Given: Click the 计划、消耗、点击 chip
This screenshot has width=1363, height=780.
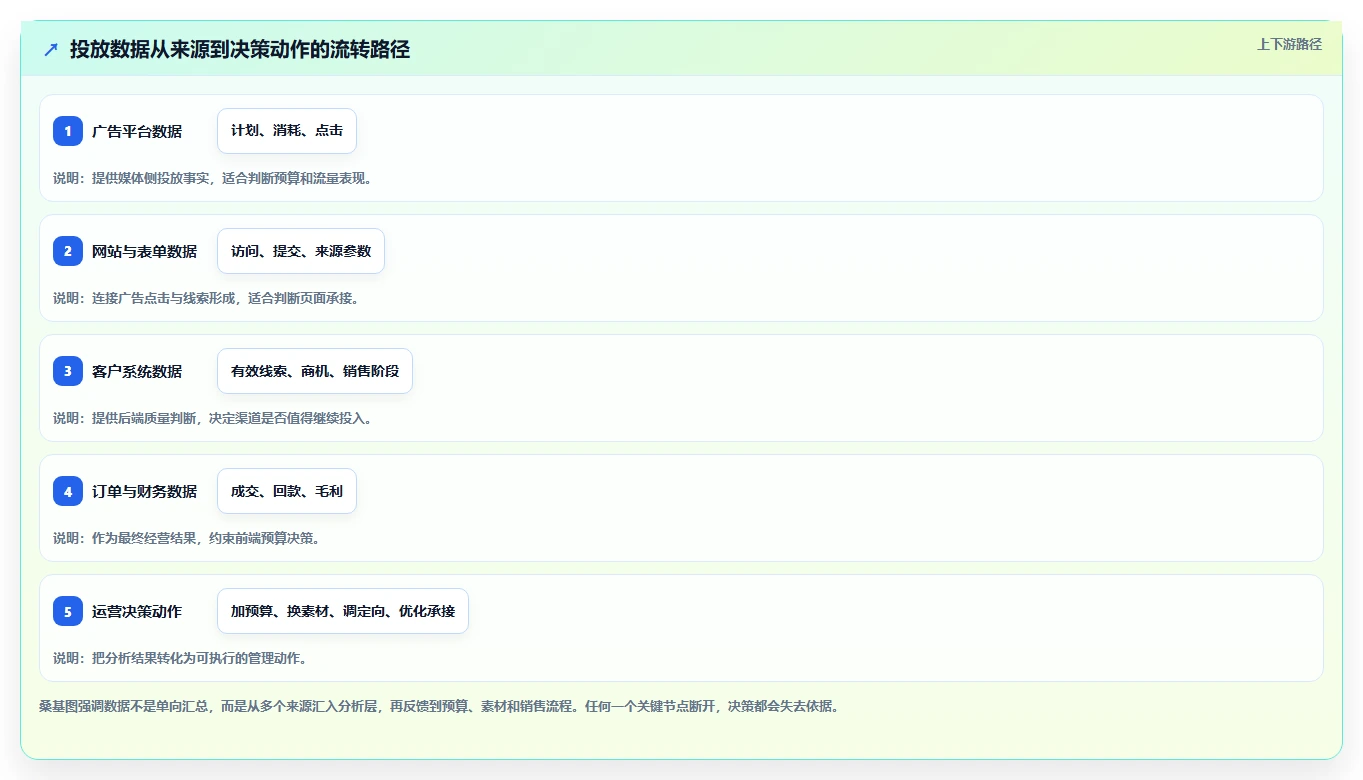Looking at the screenshot, I should 287,131.
